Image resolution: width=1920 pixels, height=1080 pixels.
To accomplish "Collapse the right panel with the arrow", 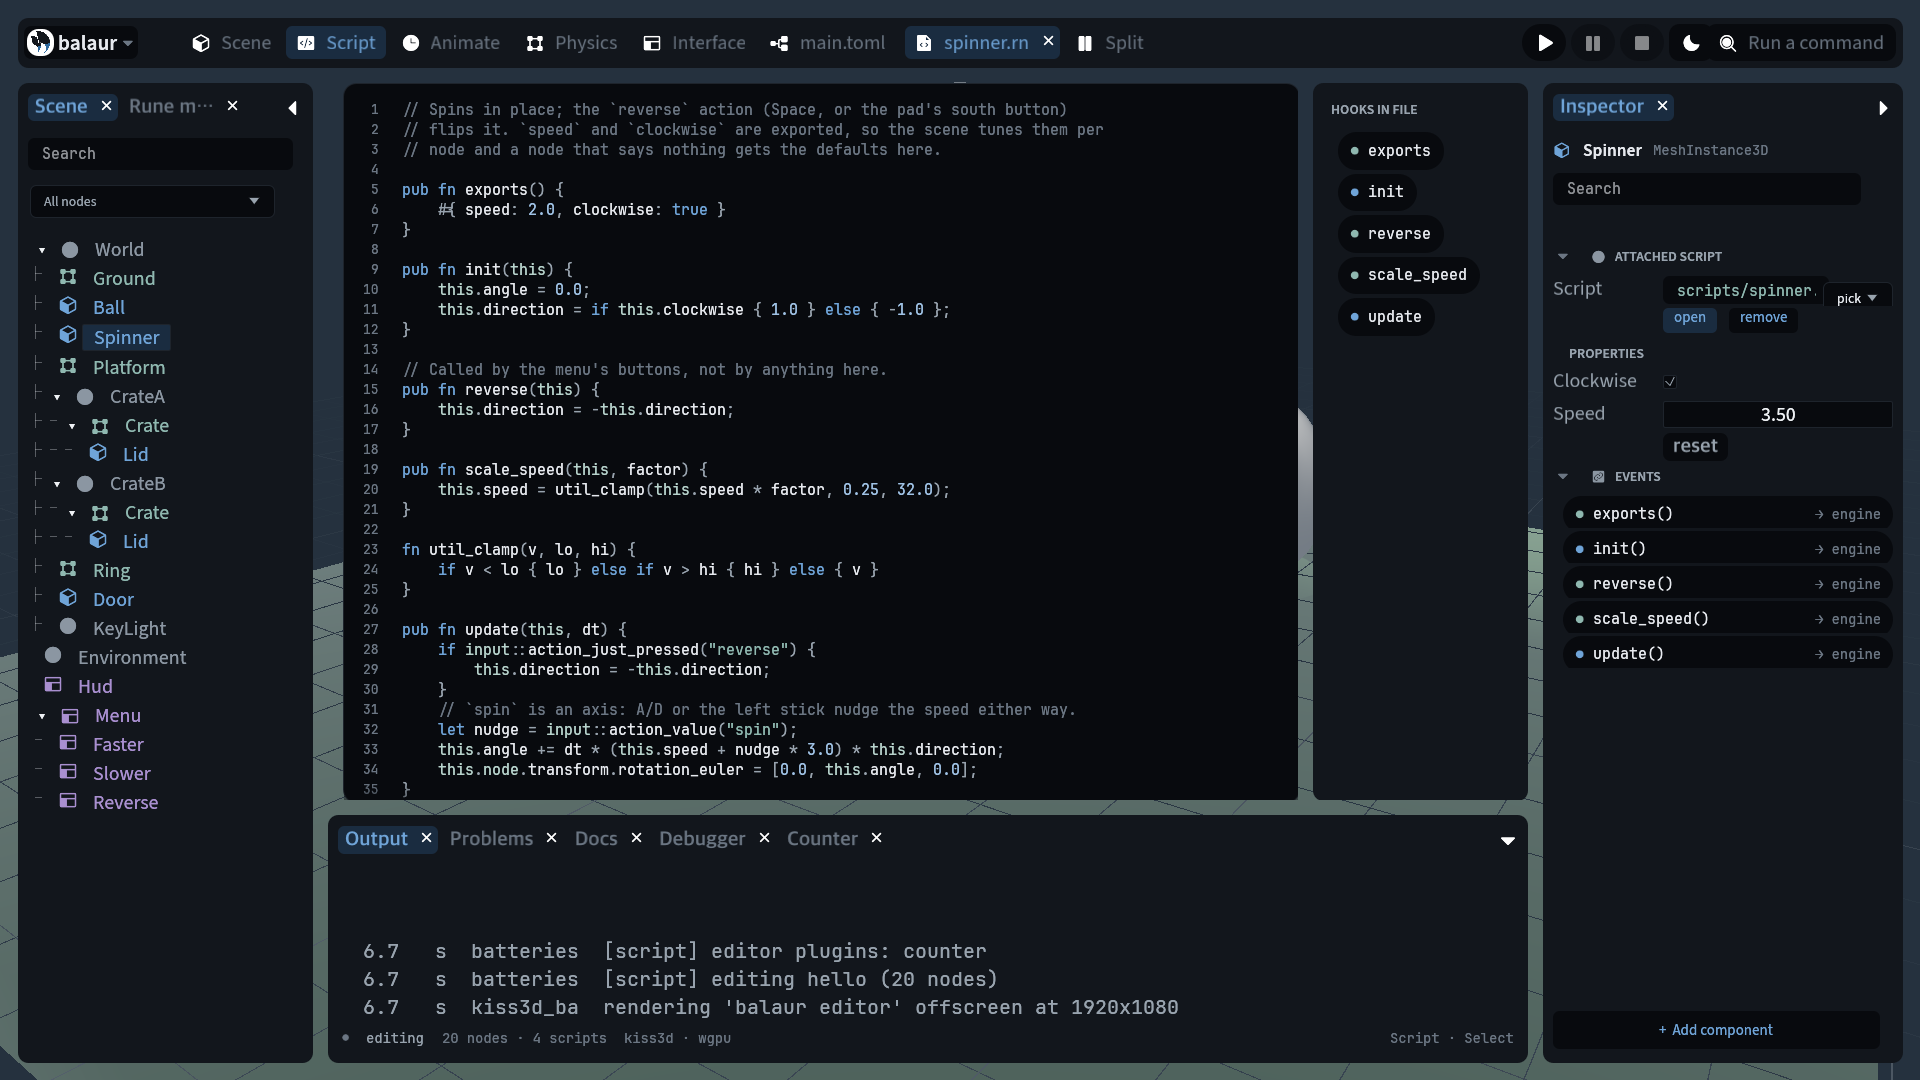I will click(x=1883, y=108).
